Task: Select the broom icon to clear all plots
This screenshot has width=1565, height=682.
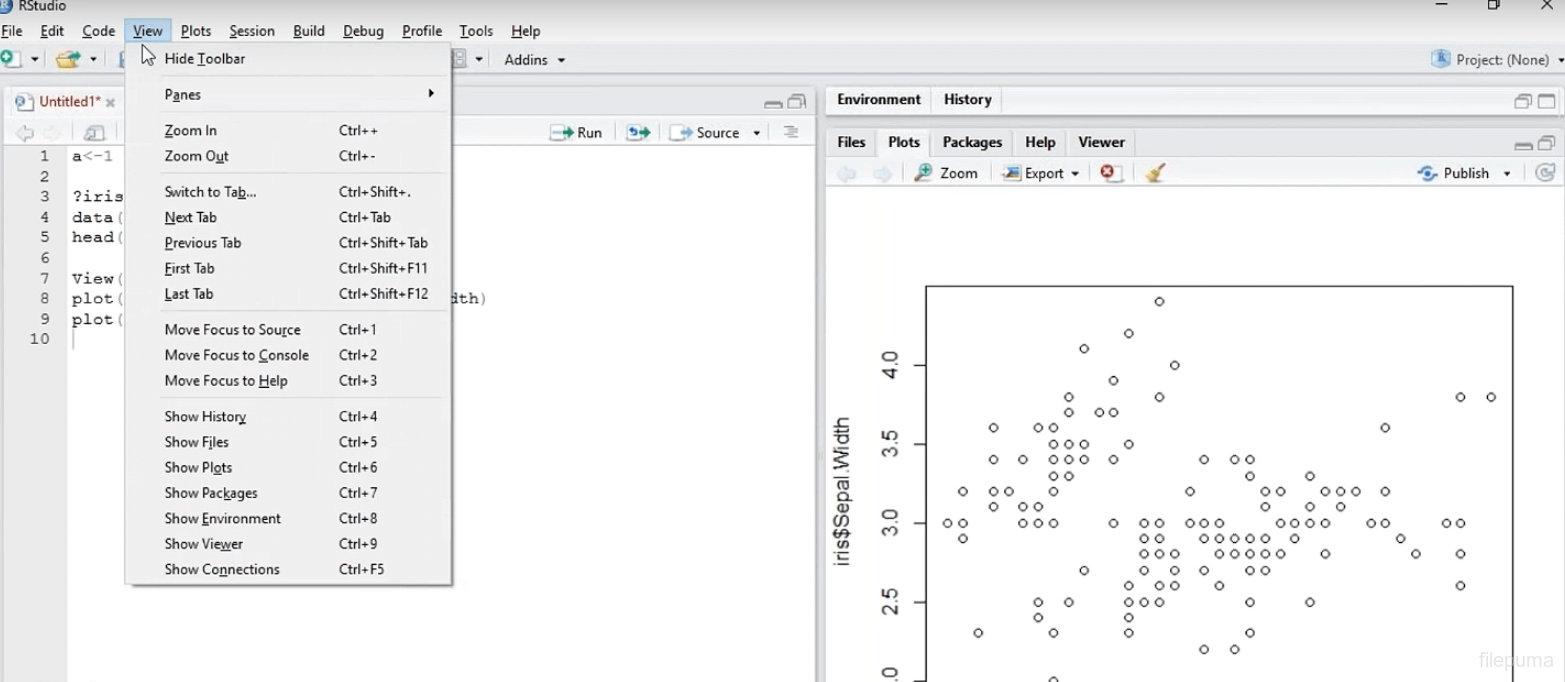Action: coord(1154,172)
